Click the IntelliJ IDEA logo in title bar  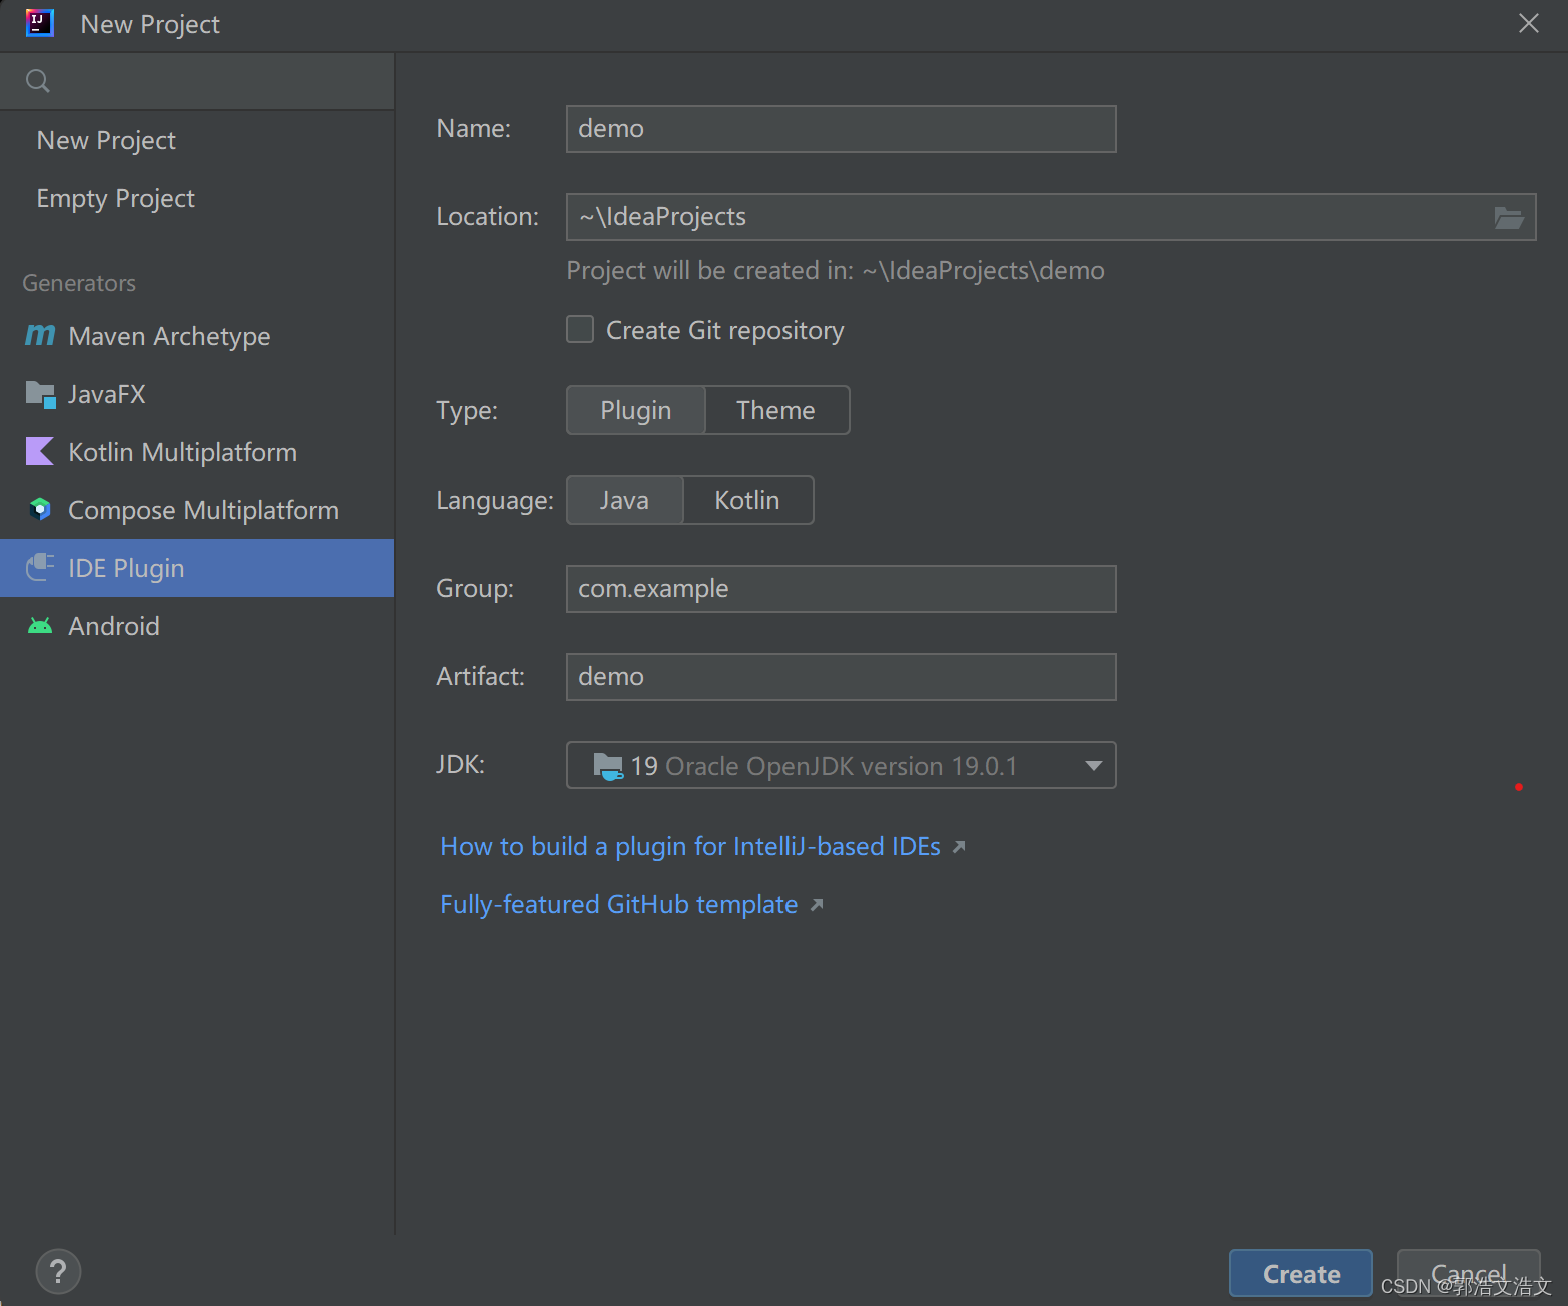[x=40, y=22]
